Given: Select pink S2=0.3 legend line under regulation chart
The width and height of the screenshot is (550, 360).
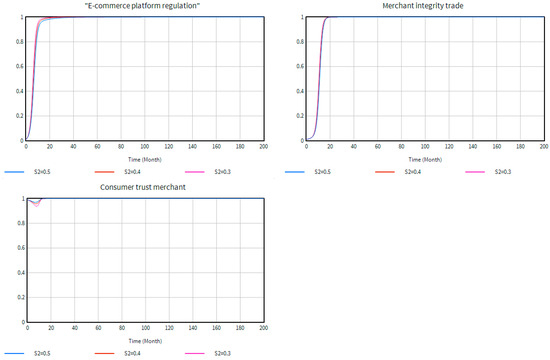Looking at the screenshot, I should click(x=195, y=172).
